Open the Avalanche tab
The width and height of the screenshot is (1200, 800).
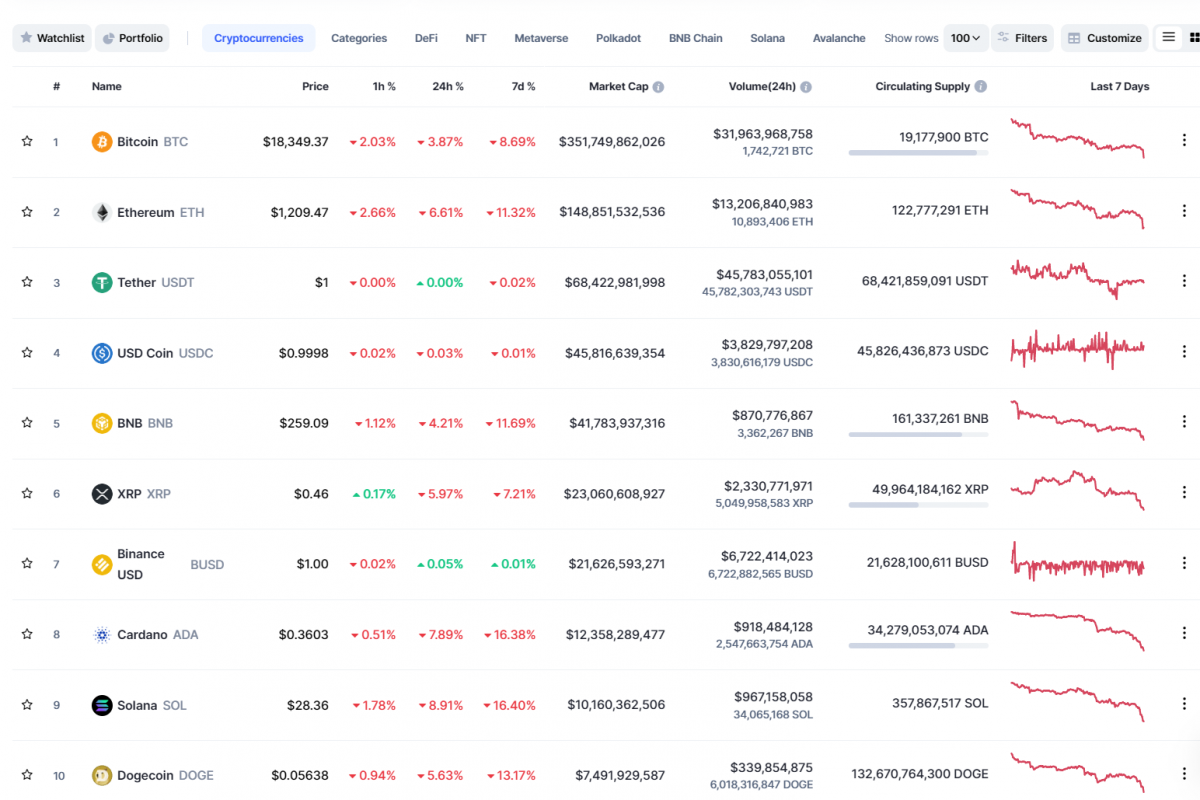[x=839, y=38]
